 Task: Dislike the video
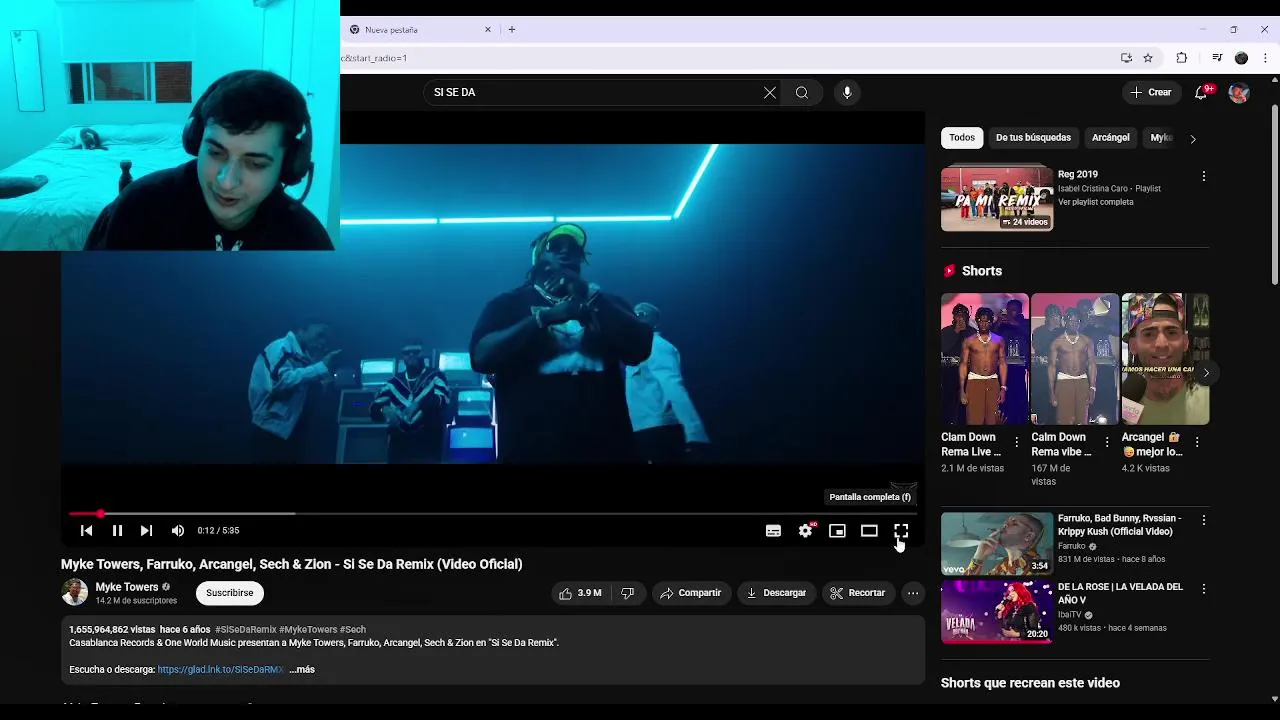628,593
